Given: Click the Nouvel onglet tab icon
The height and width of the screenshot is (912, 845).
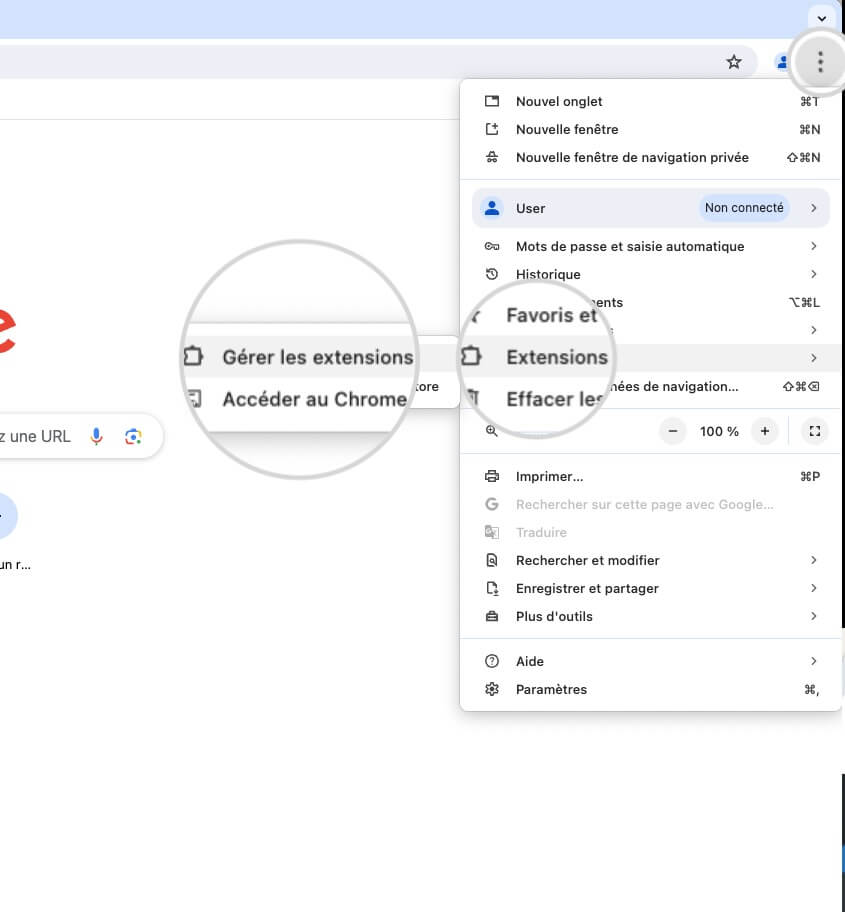Looking at the screenshot, I should pos(492,101).
